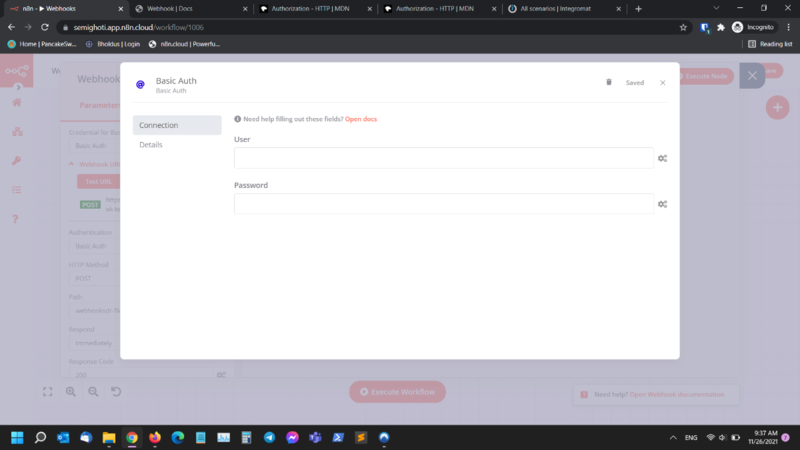Image resolution: width=800 pixels, height=450 pixels.
Task: Open the Chrome three-dot menu
Action: [x=789, y=27]
